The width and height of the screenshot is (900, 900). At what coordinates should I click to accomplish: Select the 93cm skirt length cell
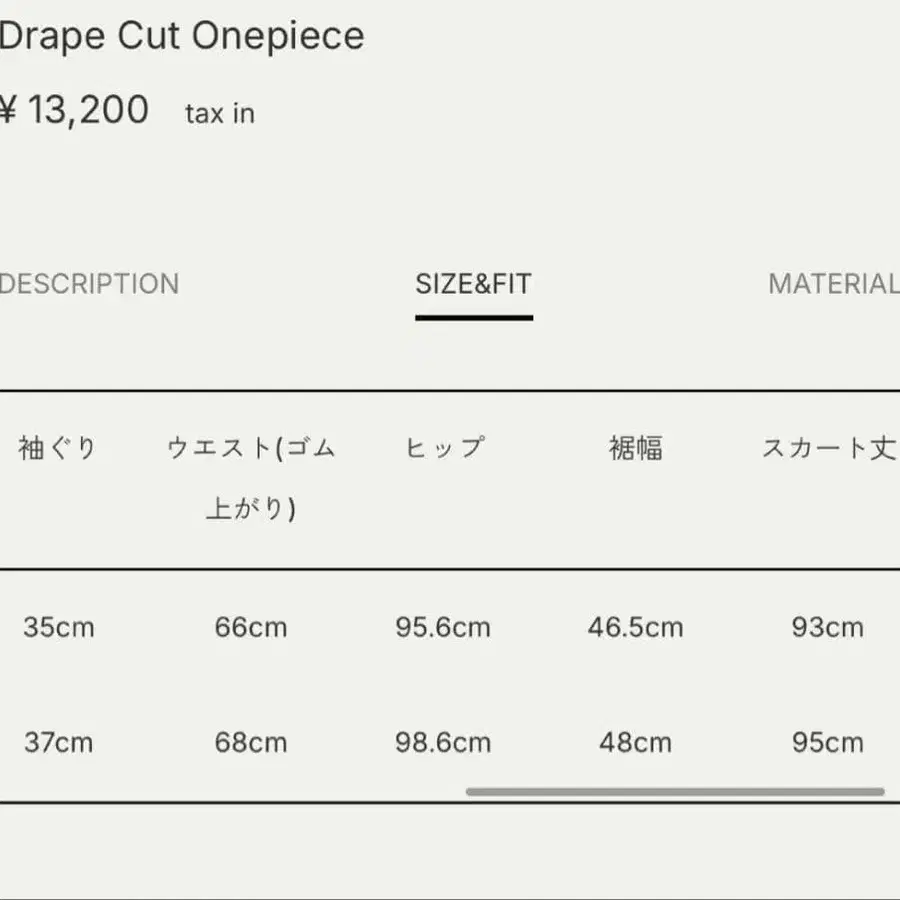[x=828, y=628]
